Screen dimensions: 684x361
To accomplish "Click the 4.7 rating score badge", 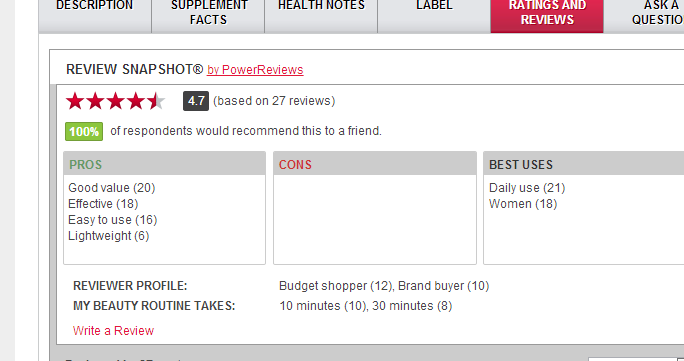I will pyautogui.click(x=196, y=101).
